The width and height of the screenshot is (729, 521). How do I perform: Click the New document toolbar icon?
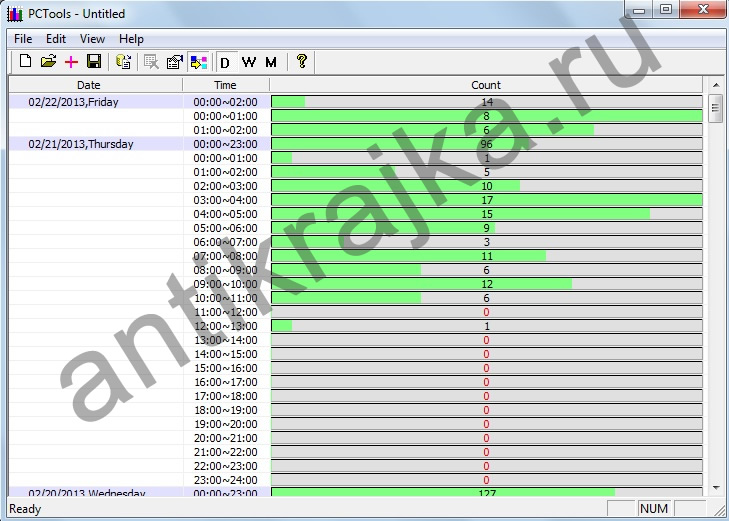26,62
